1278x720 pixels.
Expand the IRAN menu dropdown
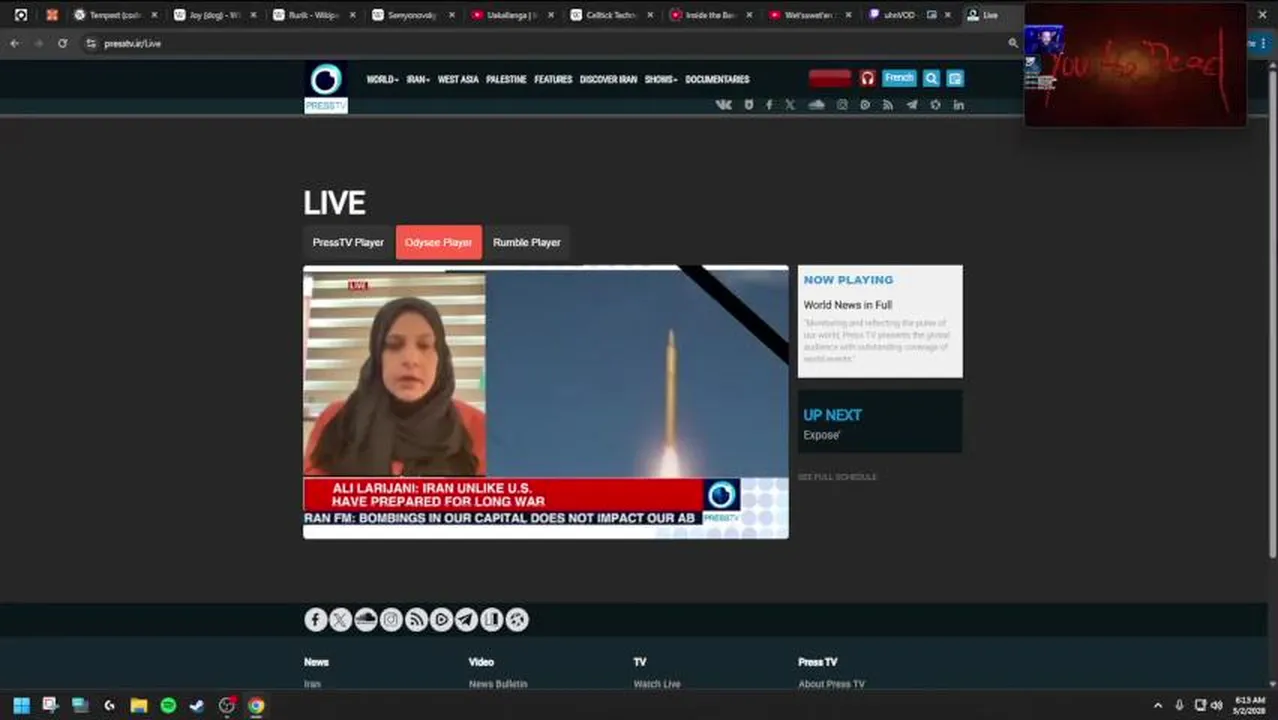click(418, 79)
